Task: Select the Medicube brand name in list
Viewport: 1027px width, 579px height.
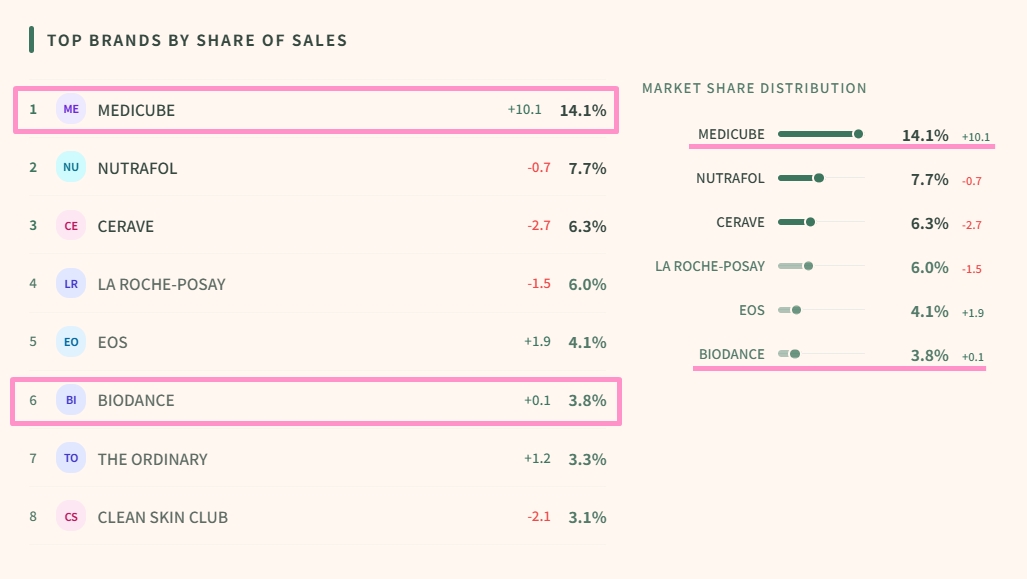Action: coord(136,110)
